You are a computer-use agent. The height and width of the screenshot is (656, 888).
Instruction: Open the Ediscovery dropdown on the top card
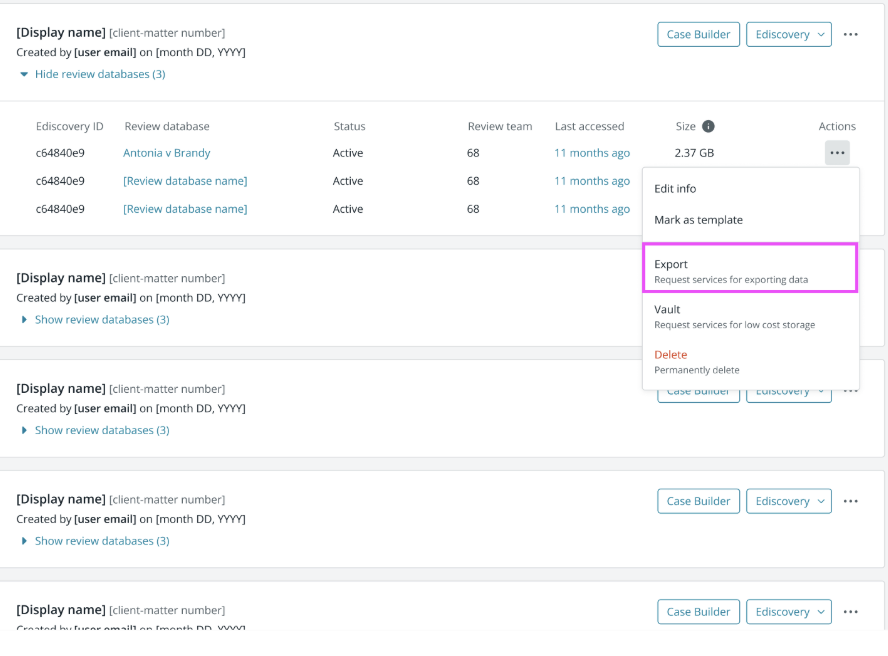point(789,33)
